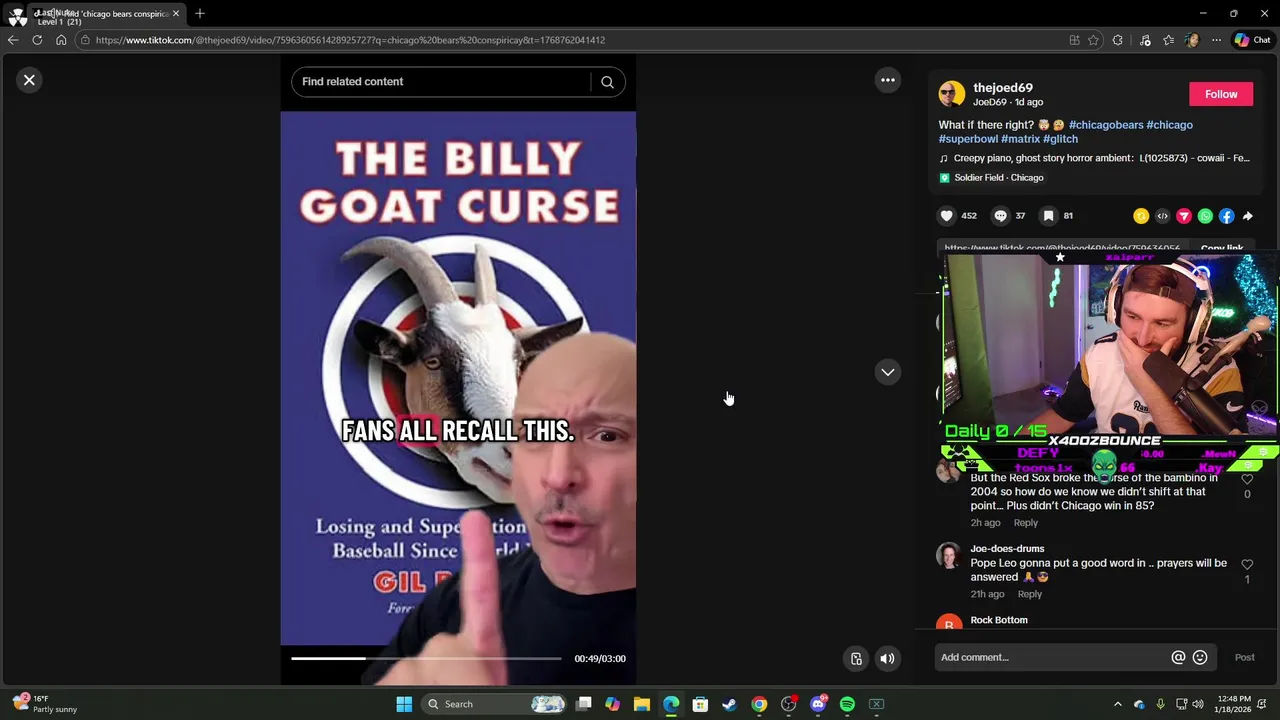Open browser profile avatar
1280x720 pixels.
(x=1192, y=40)
